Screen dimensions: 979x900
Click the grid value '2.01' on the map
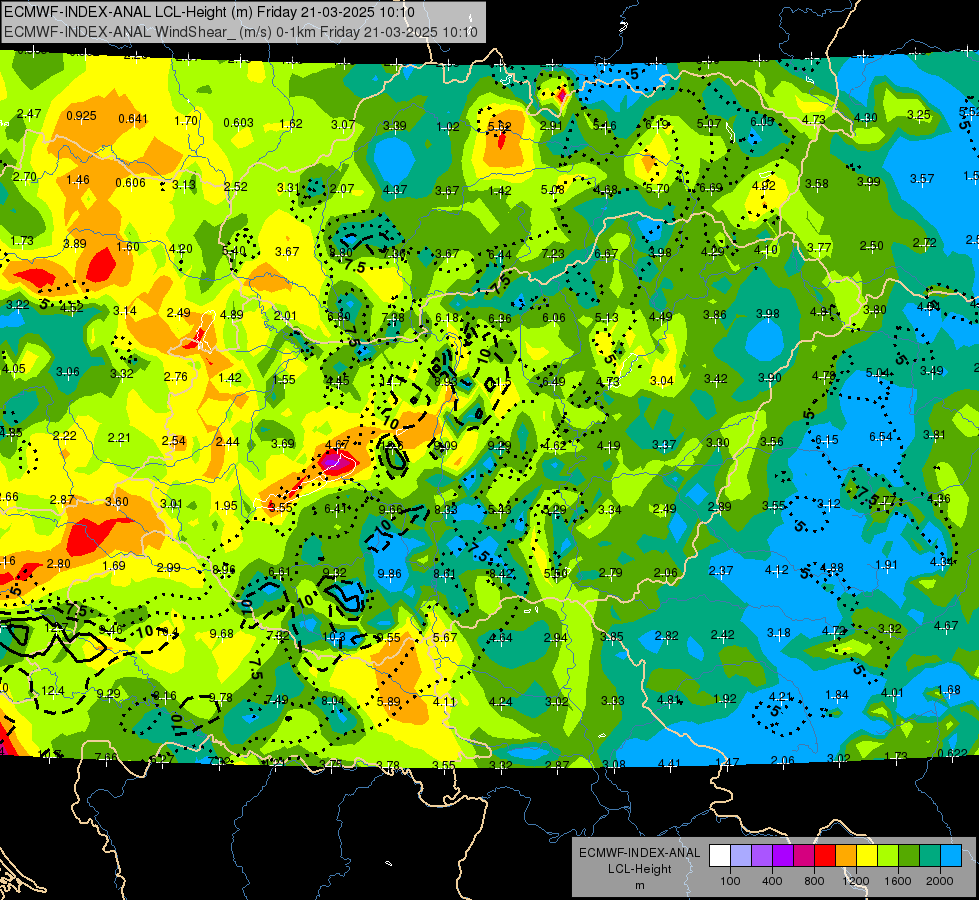(x=285, y=315)
